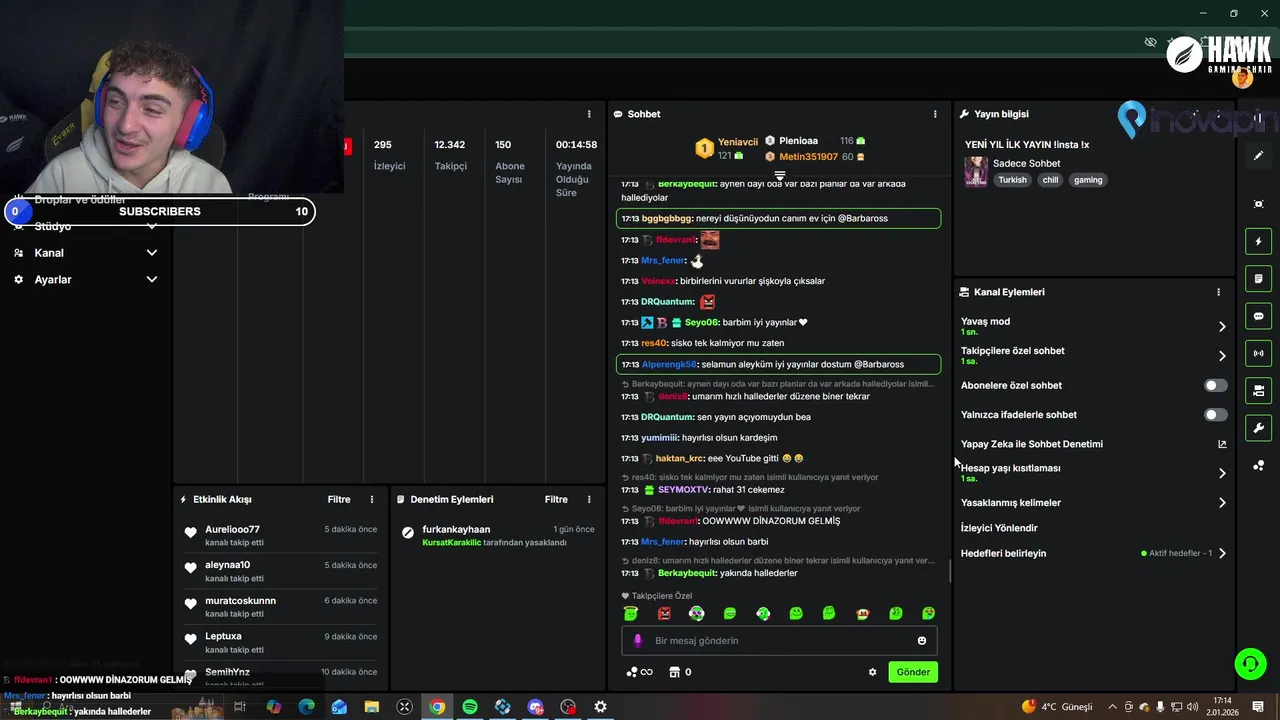This screenshot has width=1280, height=720.
Task: Open the green headset support button
Action: pyautogui.click(x=1249, y=663)
